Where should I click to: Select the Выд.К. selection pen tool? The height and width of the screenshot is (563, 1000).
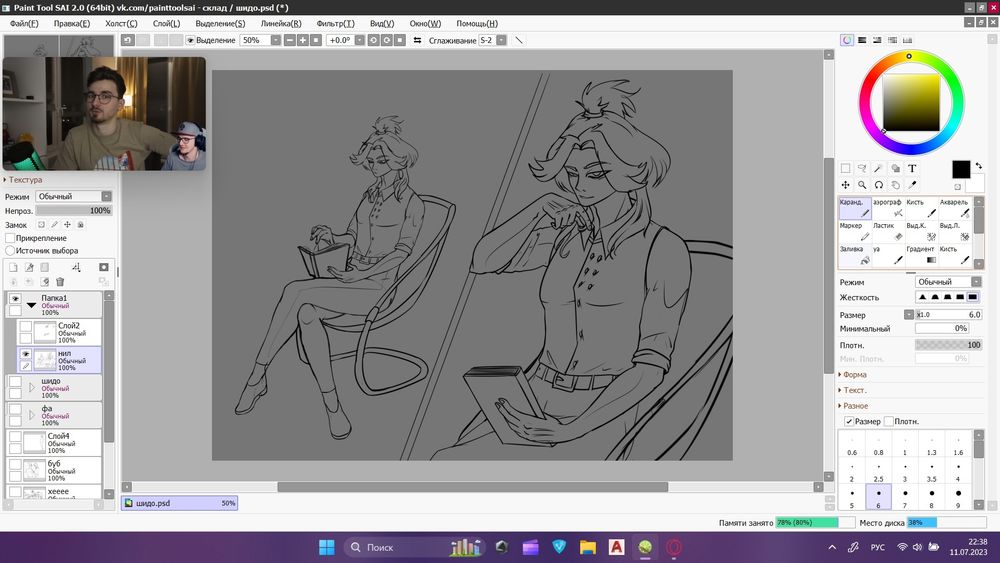921,231
